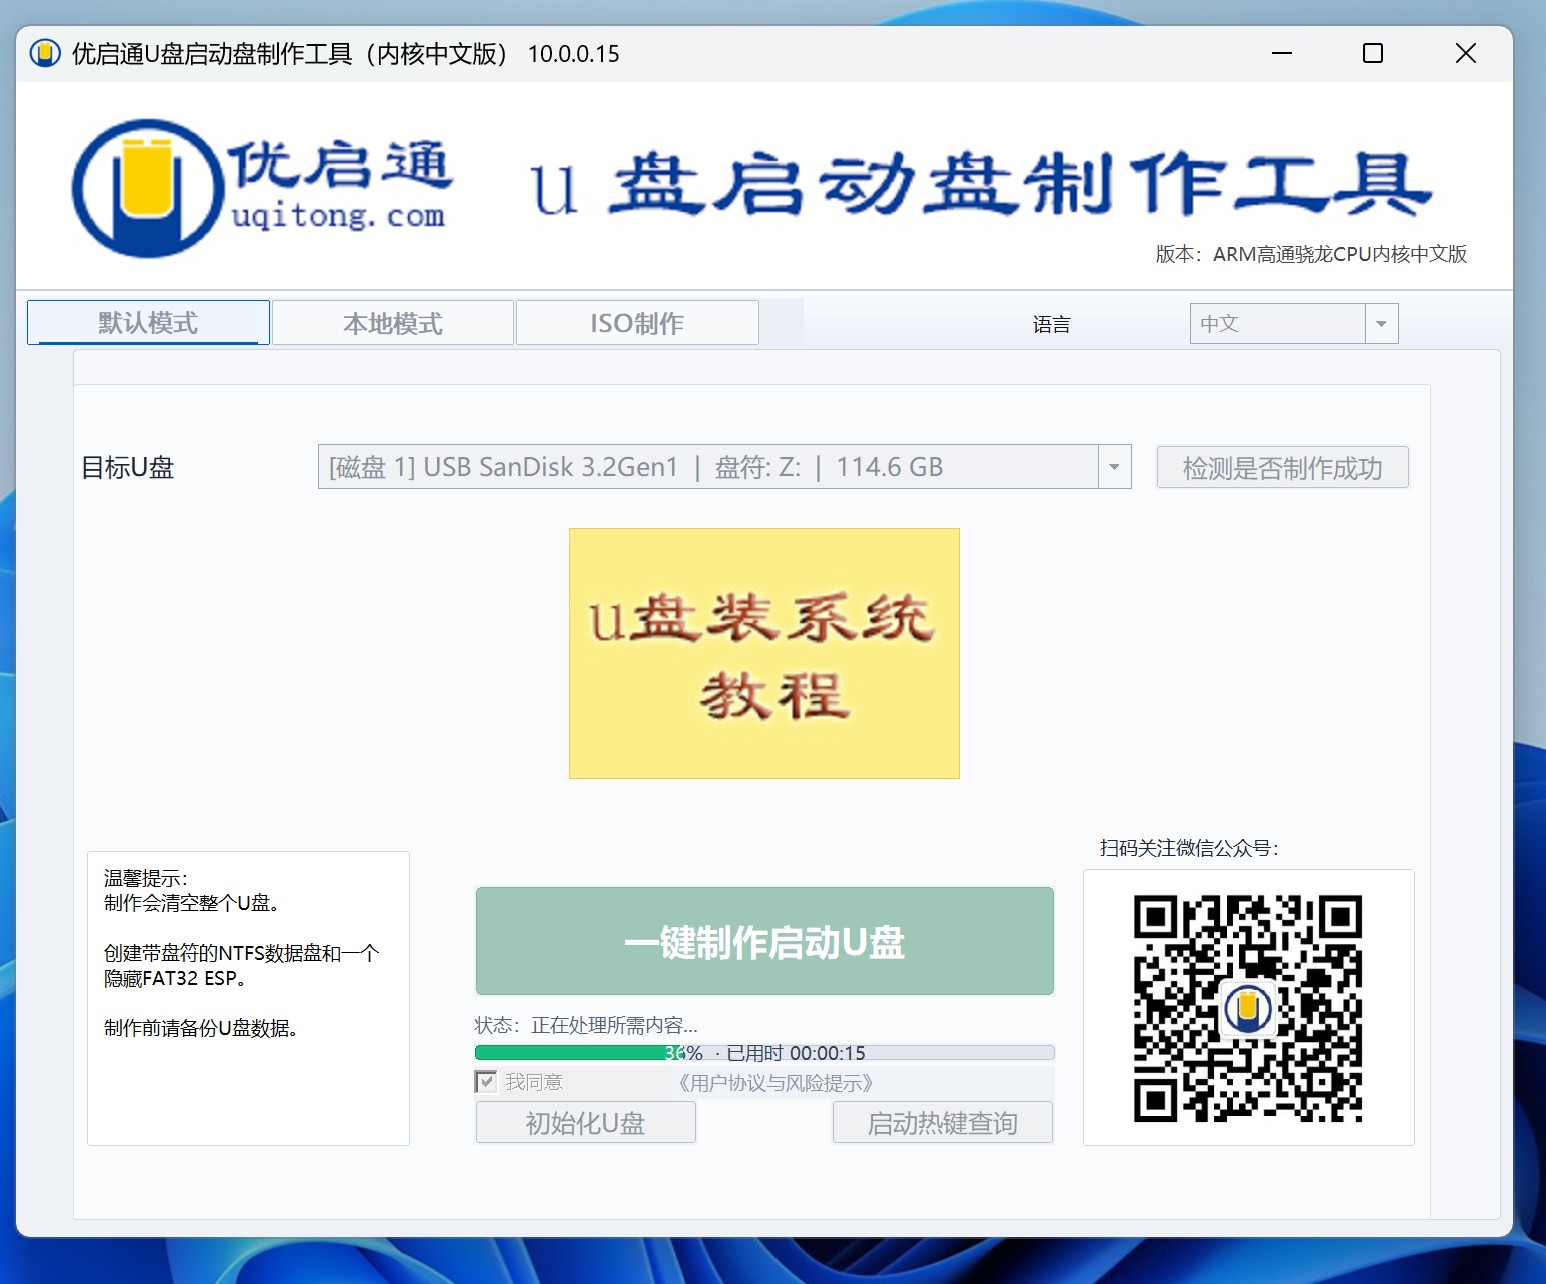The image size is (1546, 1284).
Task: Click the 状态: 正在处理所需内容... status text
Action: [586, 1025]
